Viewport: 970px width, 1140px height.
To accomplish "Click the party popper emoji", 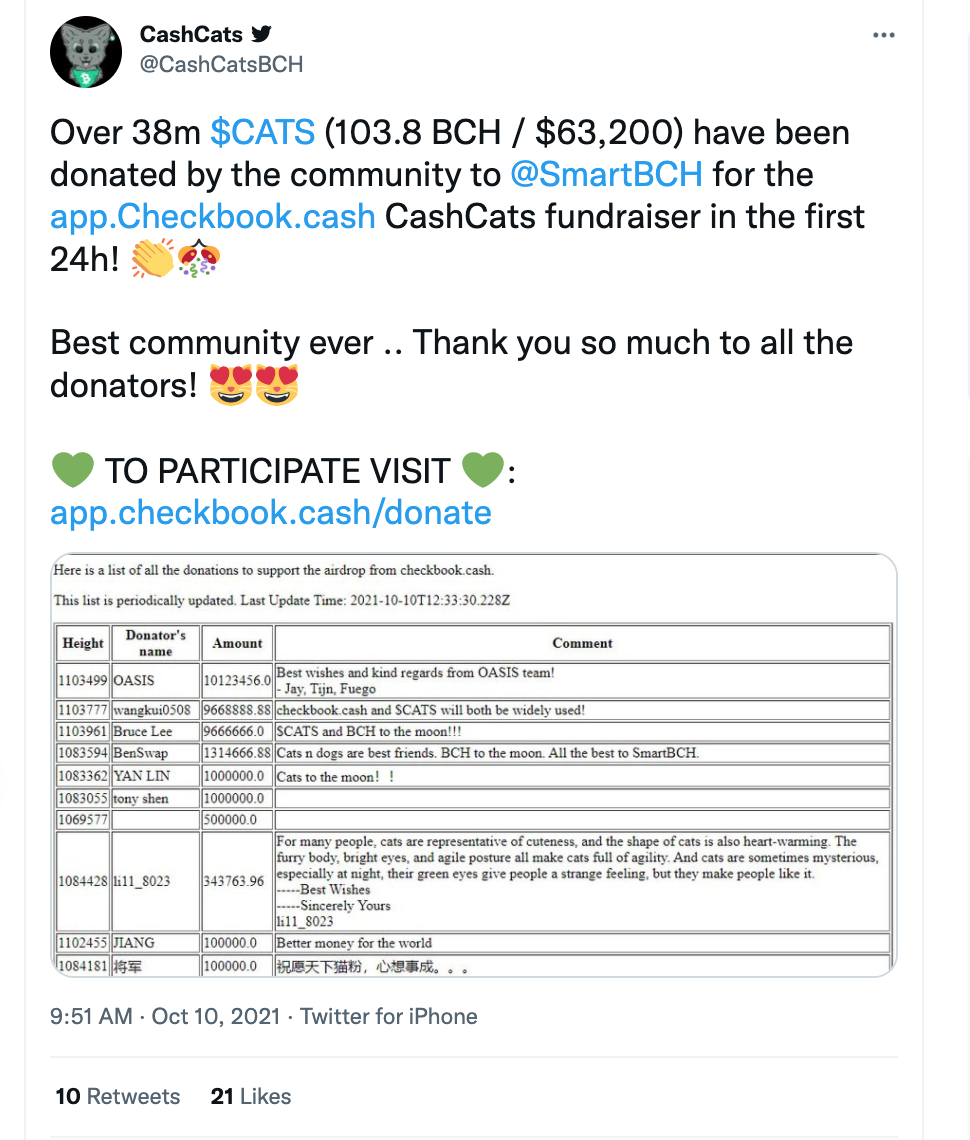I will point(199,260).
